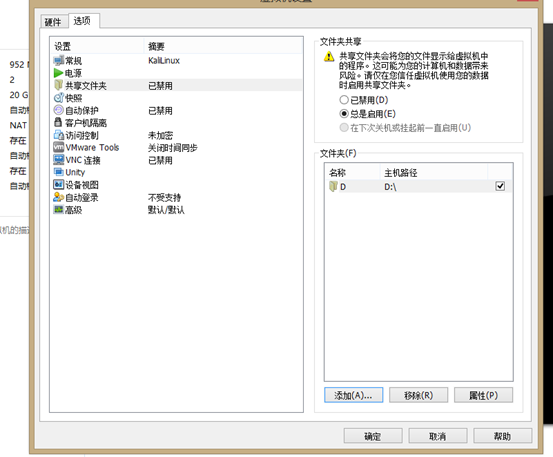The width and height of the screenshot is (553, 457).
Task: Select the 自动登录 row label
Action: (82, 197)
